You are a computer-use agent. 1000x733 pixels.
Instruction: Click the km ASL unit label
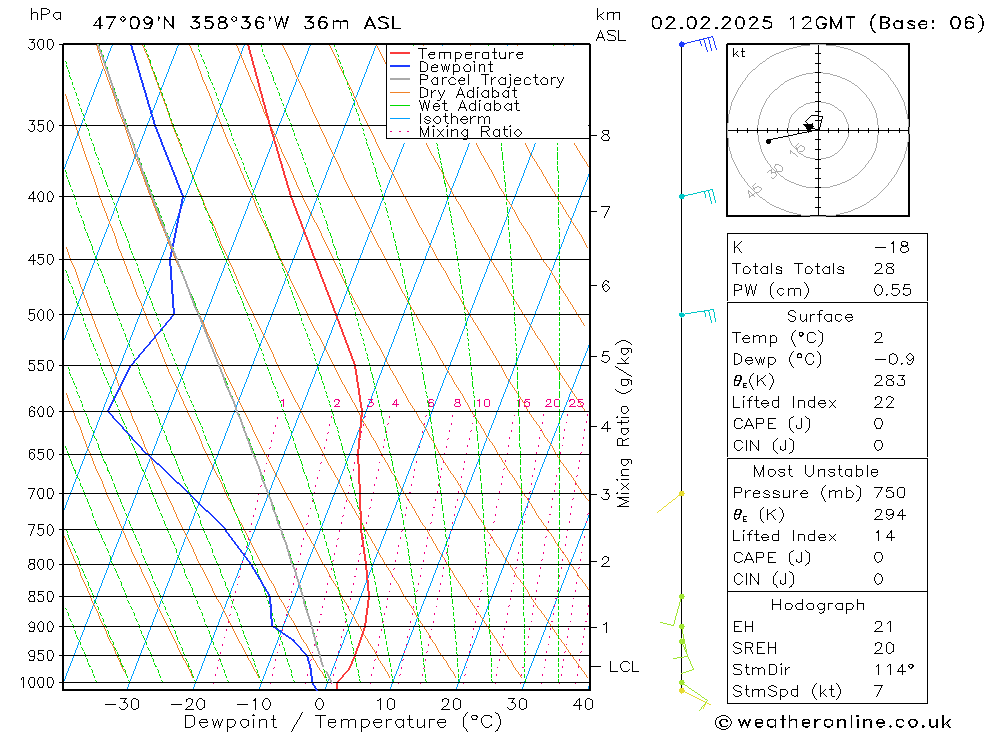610,26
